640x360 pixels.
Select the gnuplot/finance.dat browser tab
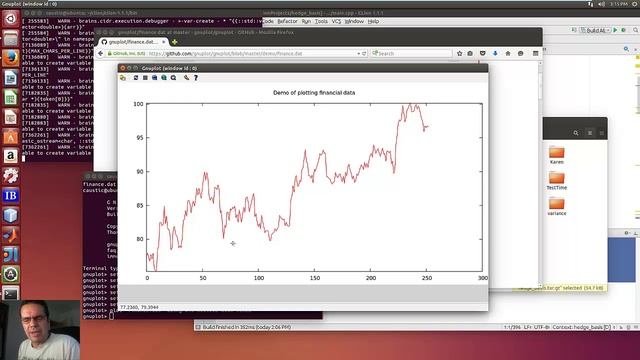133,42
